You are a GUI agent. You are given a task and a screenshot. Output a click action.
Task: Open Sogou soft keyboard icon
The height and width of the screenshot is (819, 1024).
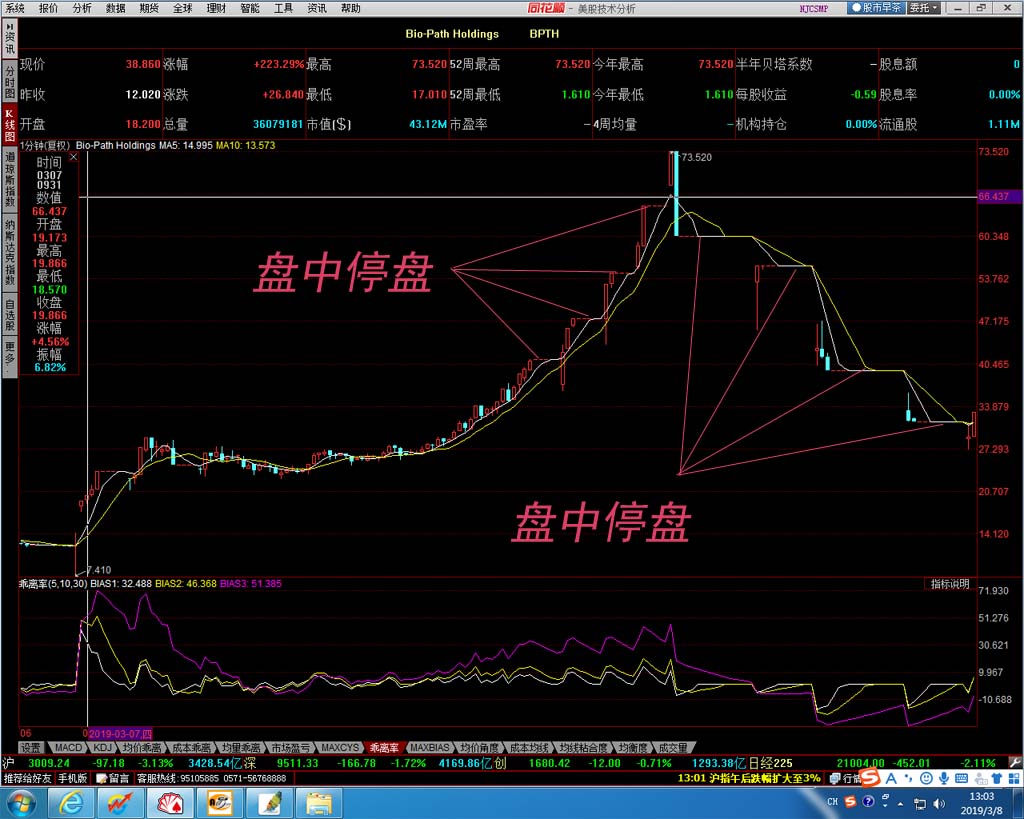961,778
